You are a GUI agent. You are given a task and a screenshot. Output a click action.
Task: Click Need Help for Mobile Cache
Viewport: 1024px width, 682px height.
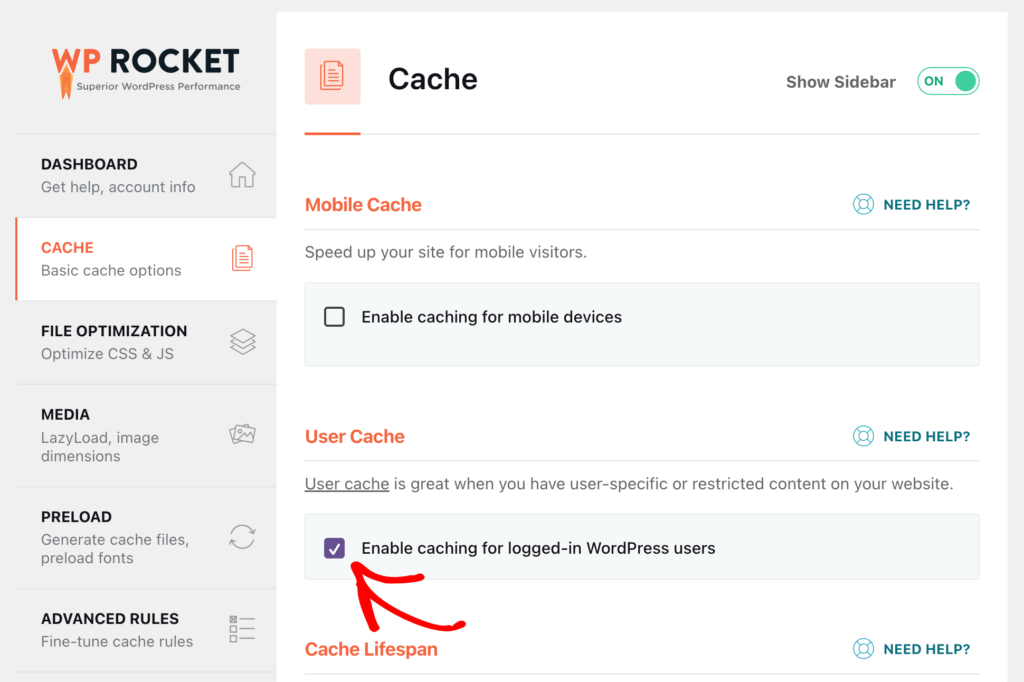point(926,204)
